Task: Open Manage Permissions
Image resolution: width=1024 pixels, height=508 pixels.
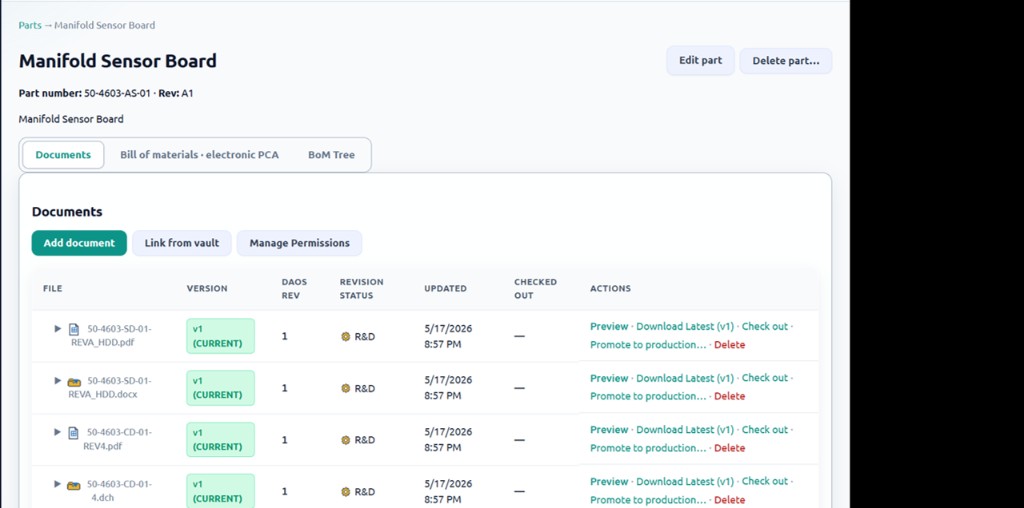Action: 300,243
